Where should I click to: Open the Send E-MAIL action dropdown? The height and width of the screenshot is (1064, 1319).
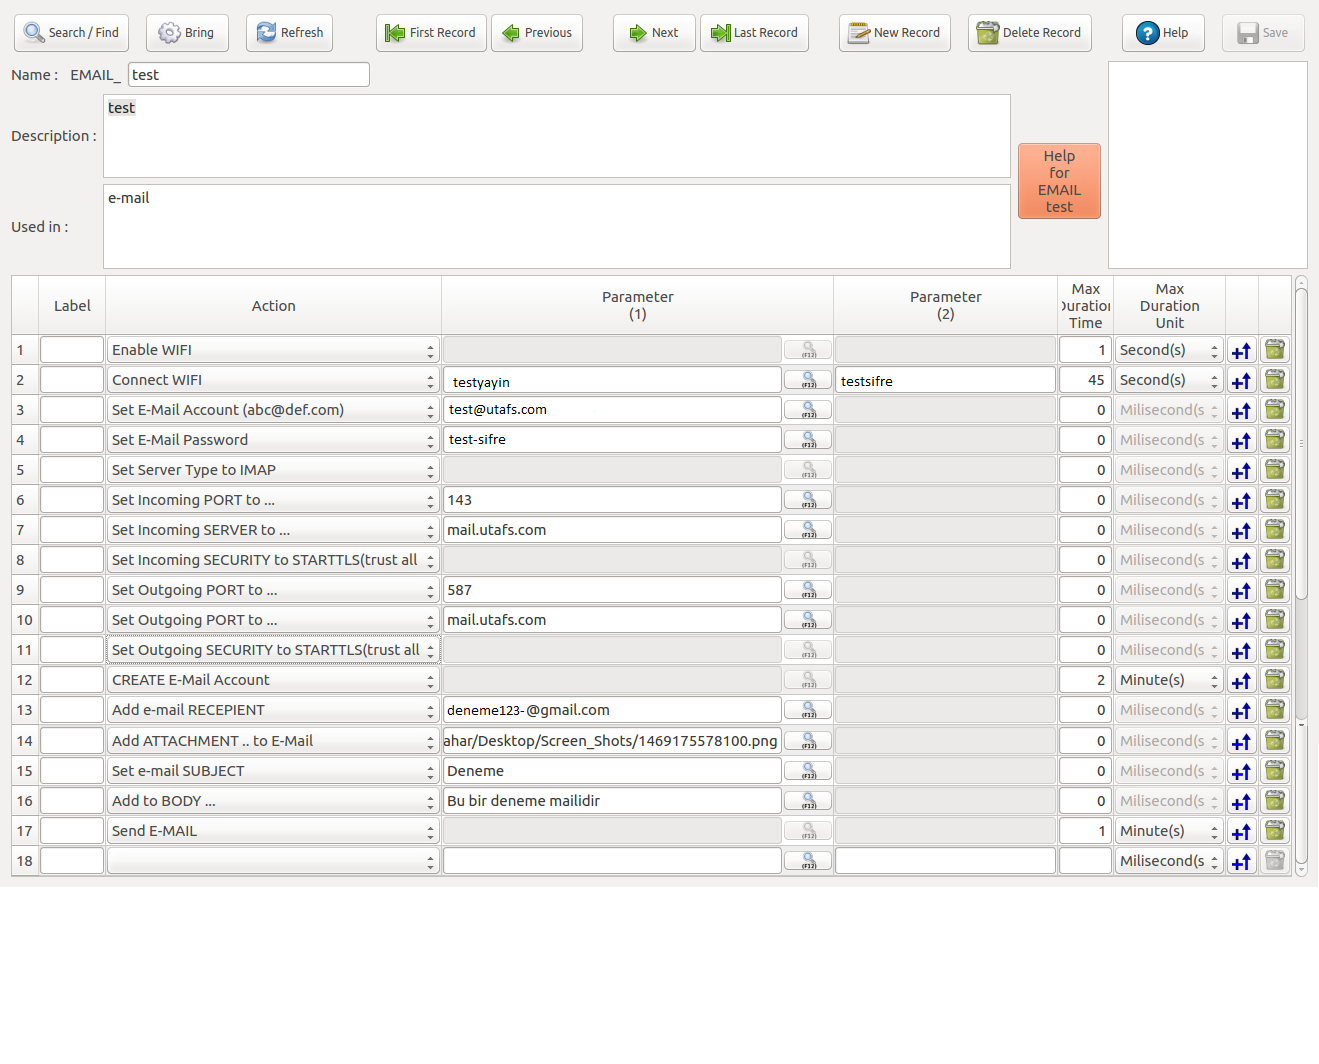pyautogui.click(x=273, y=831)
